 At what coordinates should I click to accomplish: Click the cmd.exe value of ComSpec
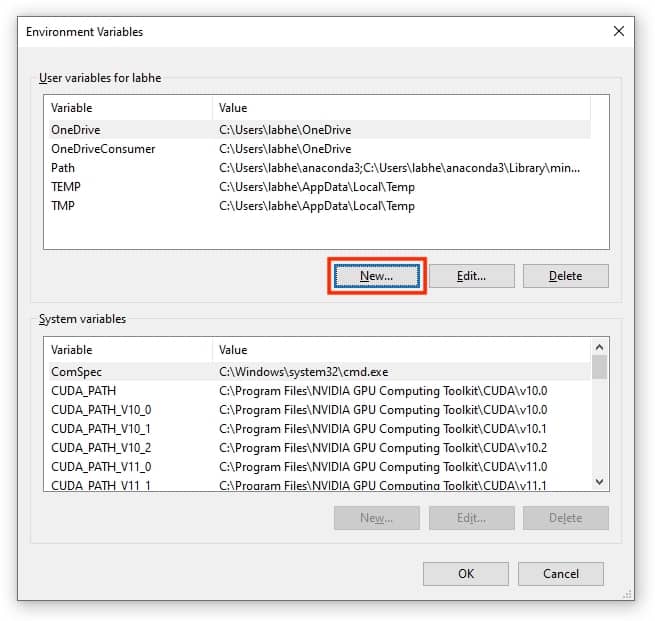coord(303,372)
